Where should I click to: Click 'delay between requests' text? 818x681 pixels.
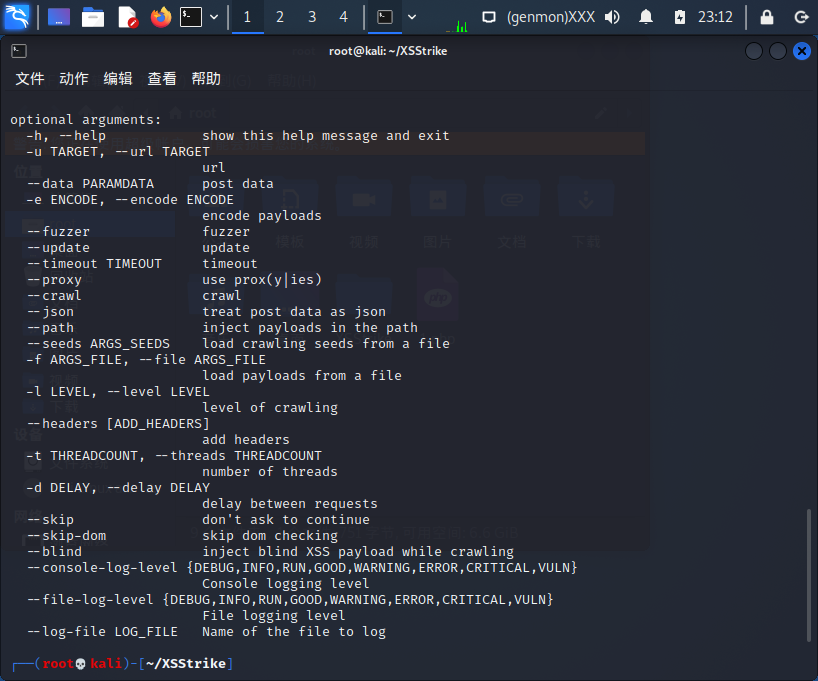[x=290, y=504]
